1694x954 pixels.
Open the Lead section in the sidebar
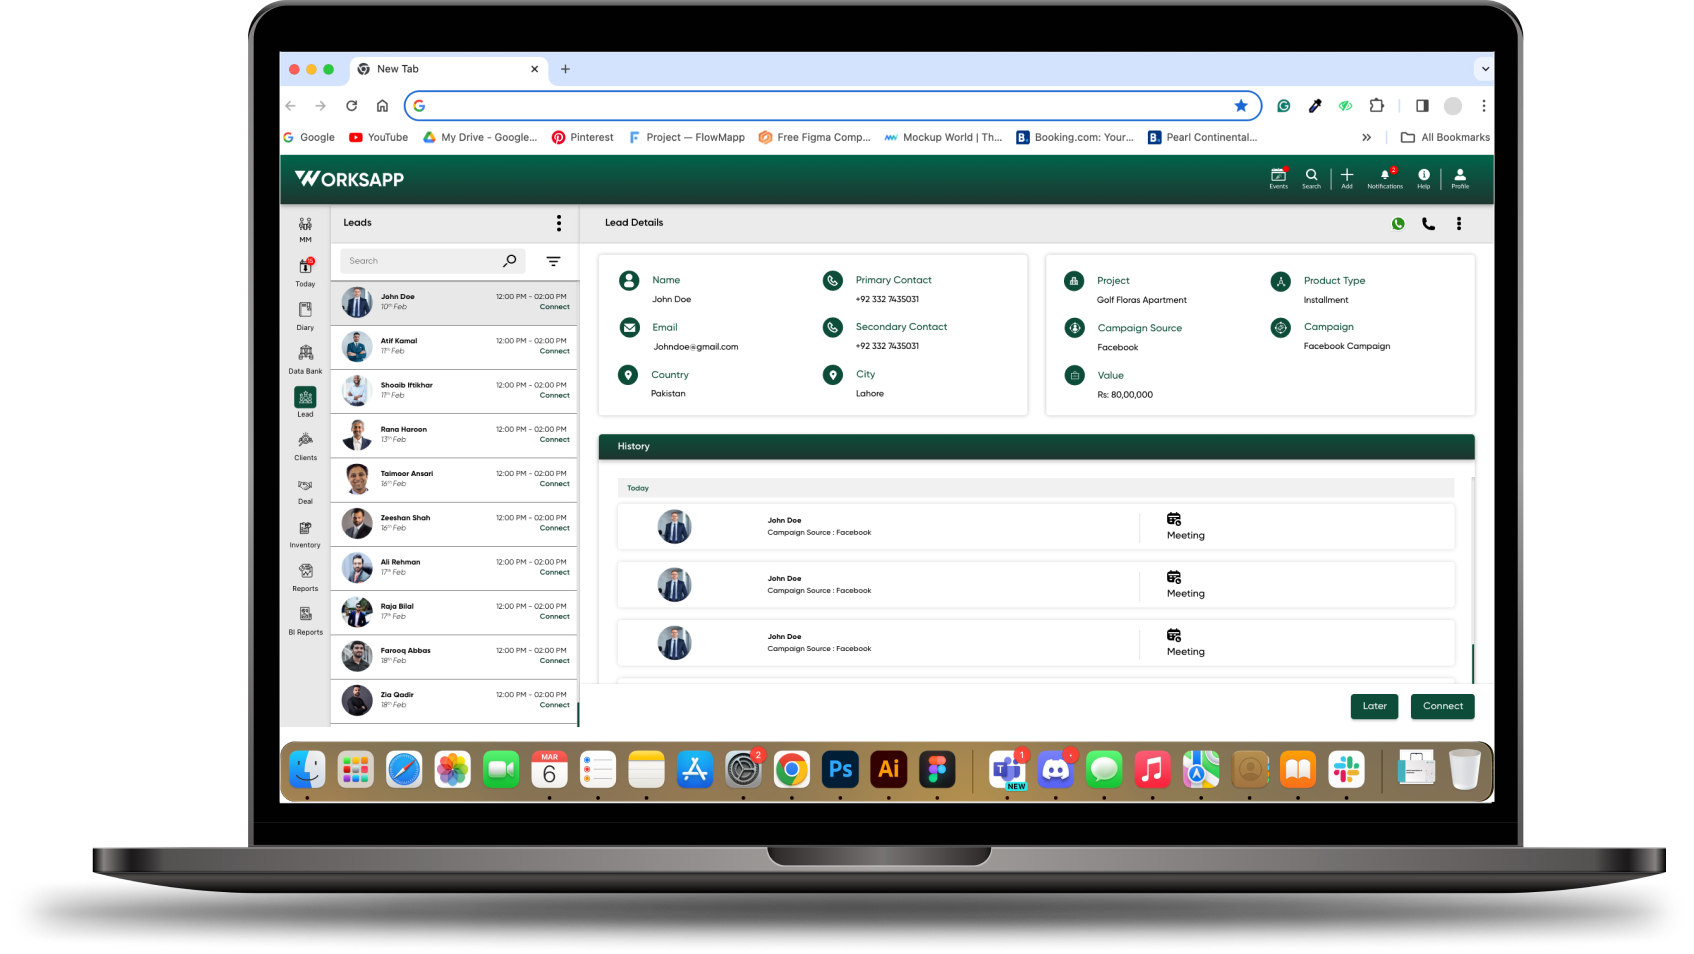305,402
